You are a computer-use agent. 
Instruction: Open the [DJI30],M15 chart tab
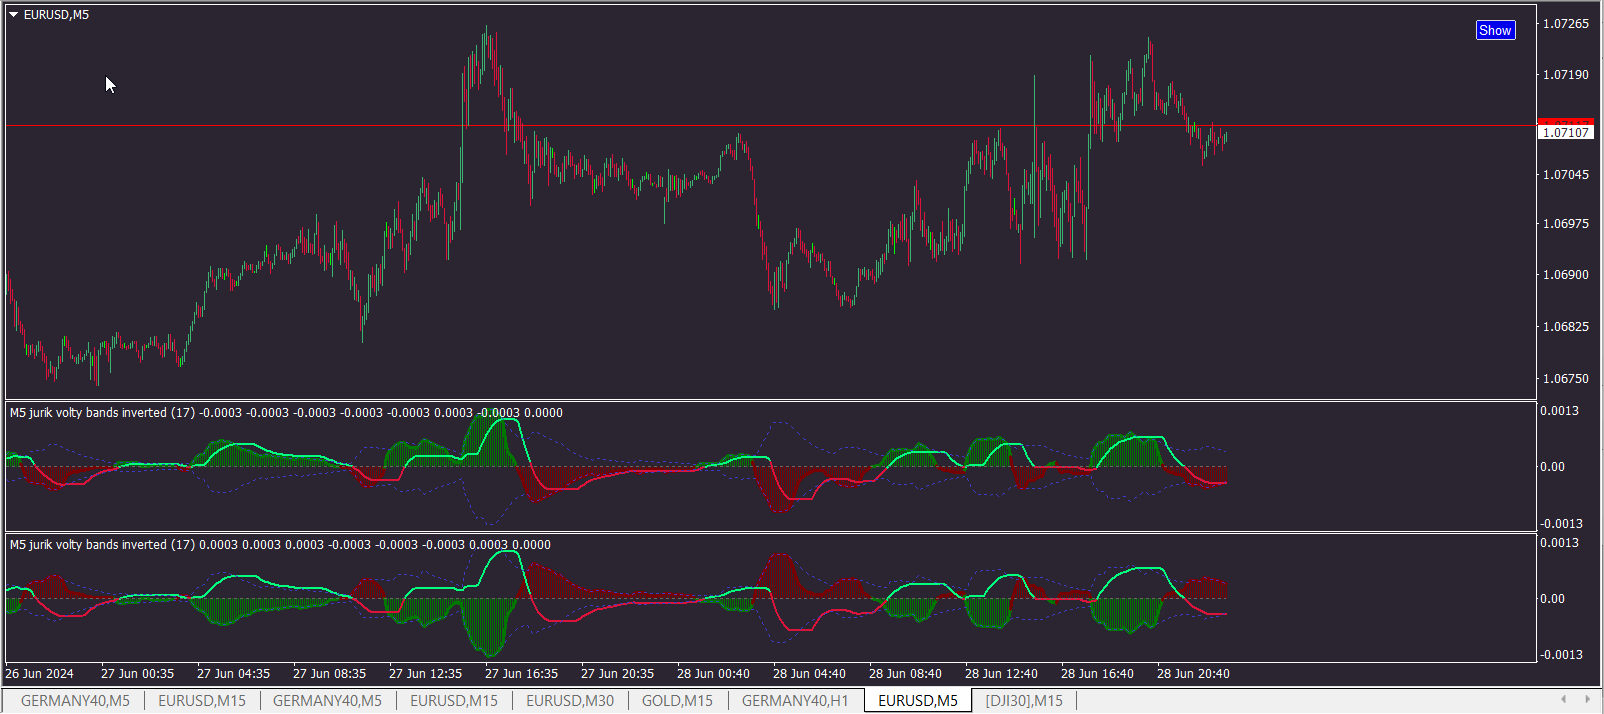coord(1024,701)
